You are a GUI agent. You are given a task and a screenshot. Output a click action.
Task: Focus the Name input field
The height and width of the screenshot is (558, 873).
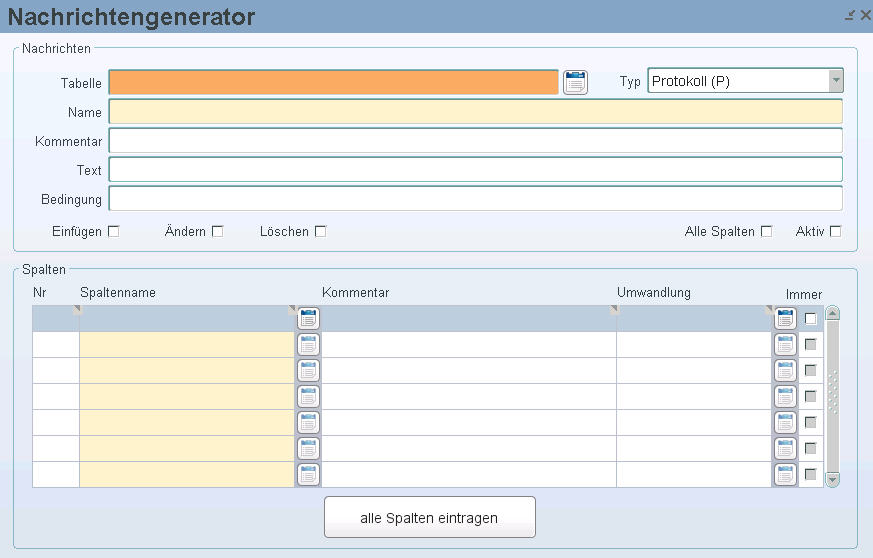[x=475, y=111]
